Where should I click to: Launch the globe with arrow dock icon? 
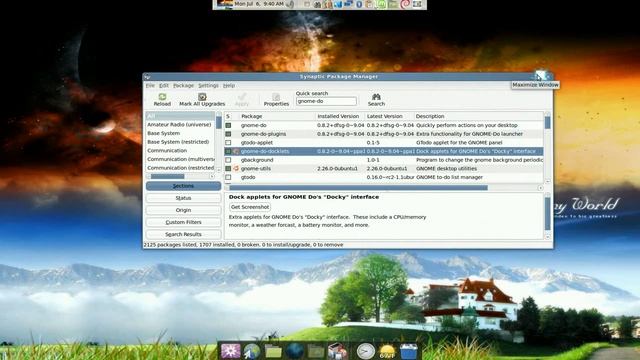pyautogui.click(x=252, y=351)
